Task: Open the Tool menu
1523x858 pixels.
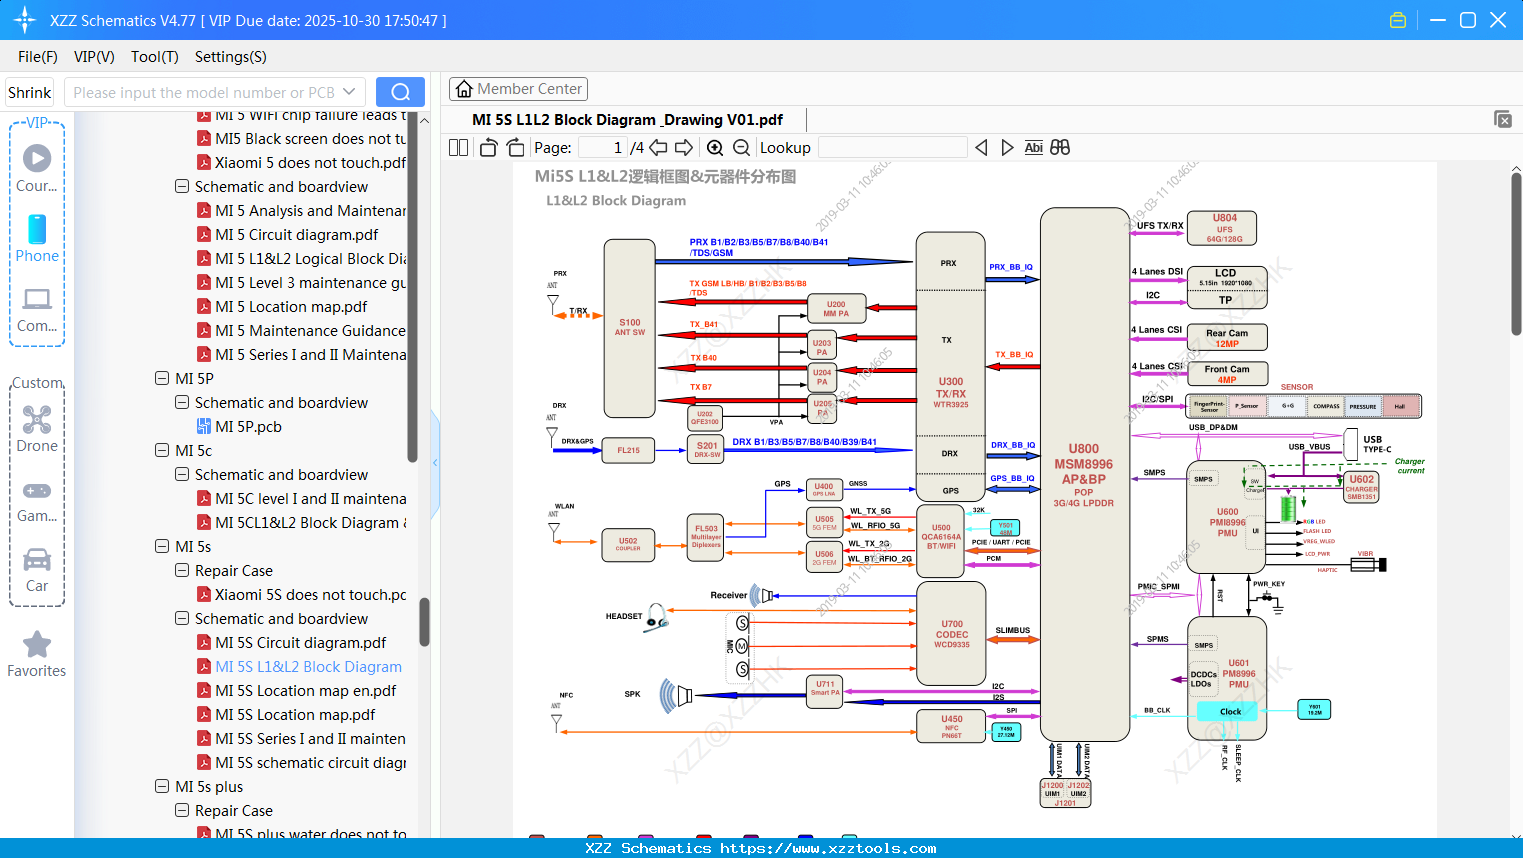Action: [x=154, y=57]
